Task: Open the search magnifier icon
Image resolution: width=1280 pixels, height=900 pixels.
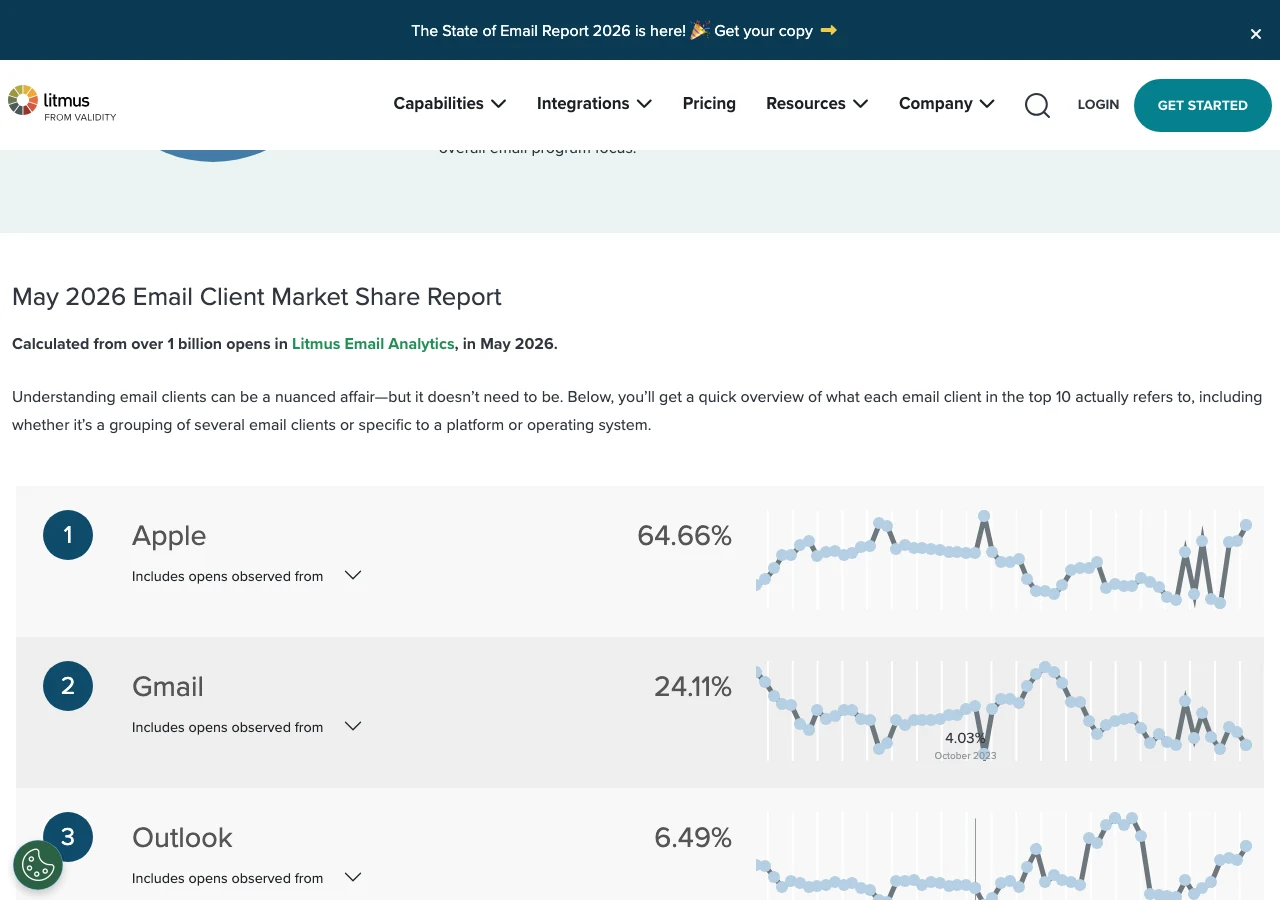Action: (1037, 105)
